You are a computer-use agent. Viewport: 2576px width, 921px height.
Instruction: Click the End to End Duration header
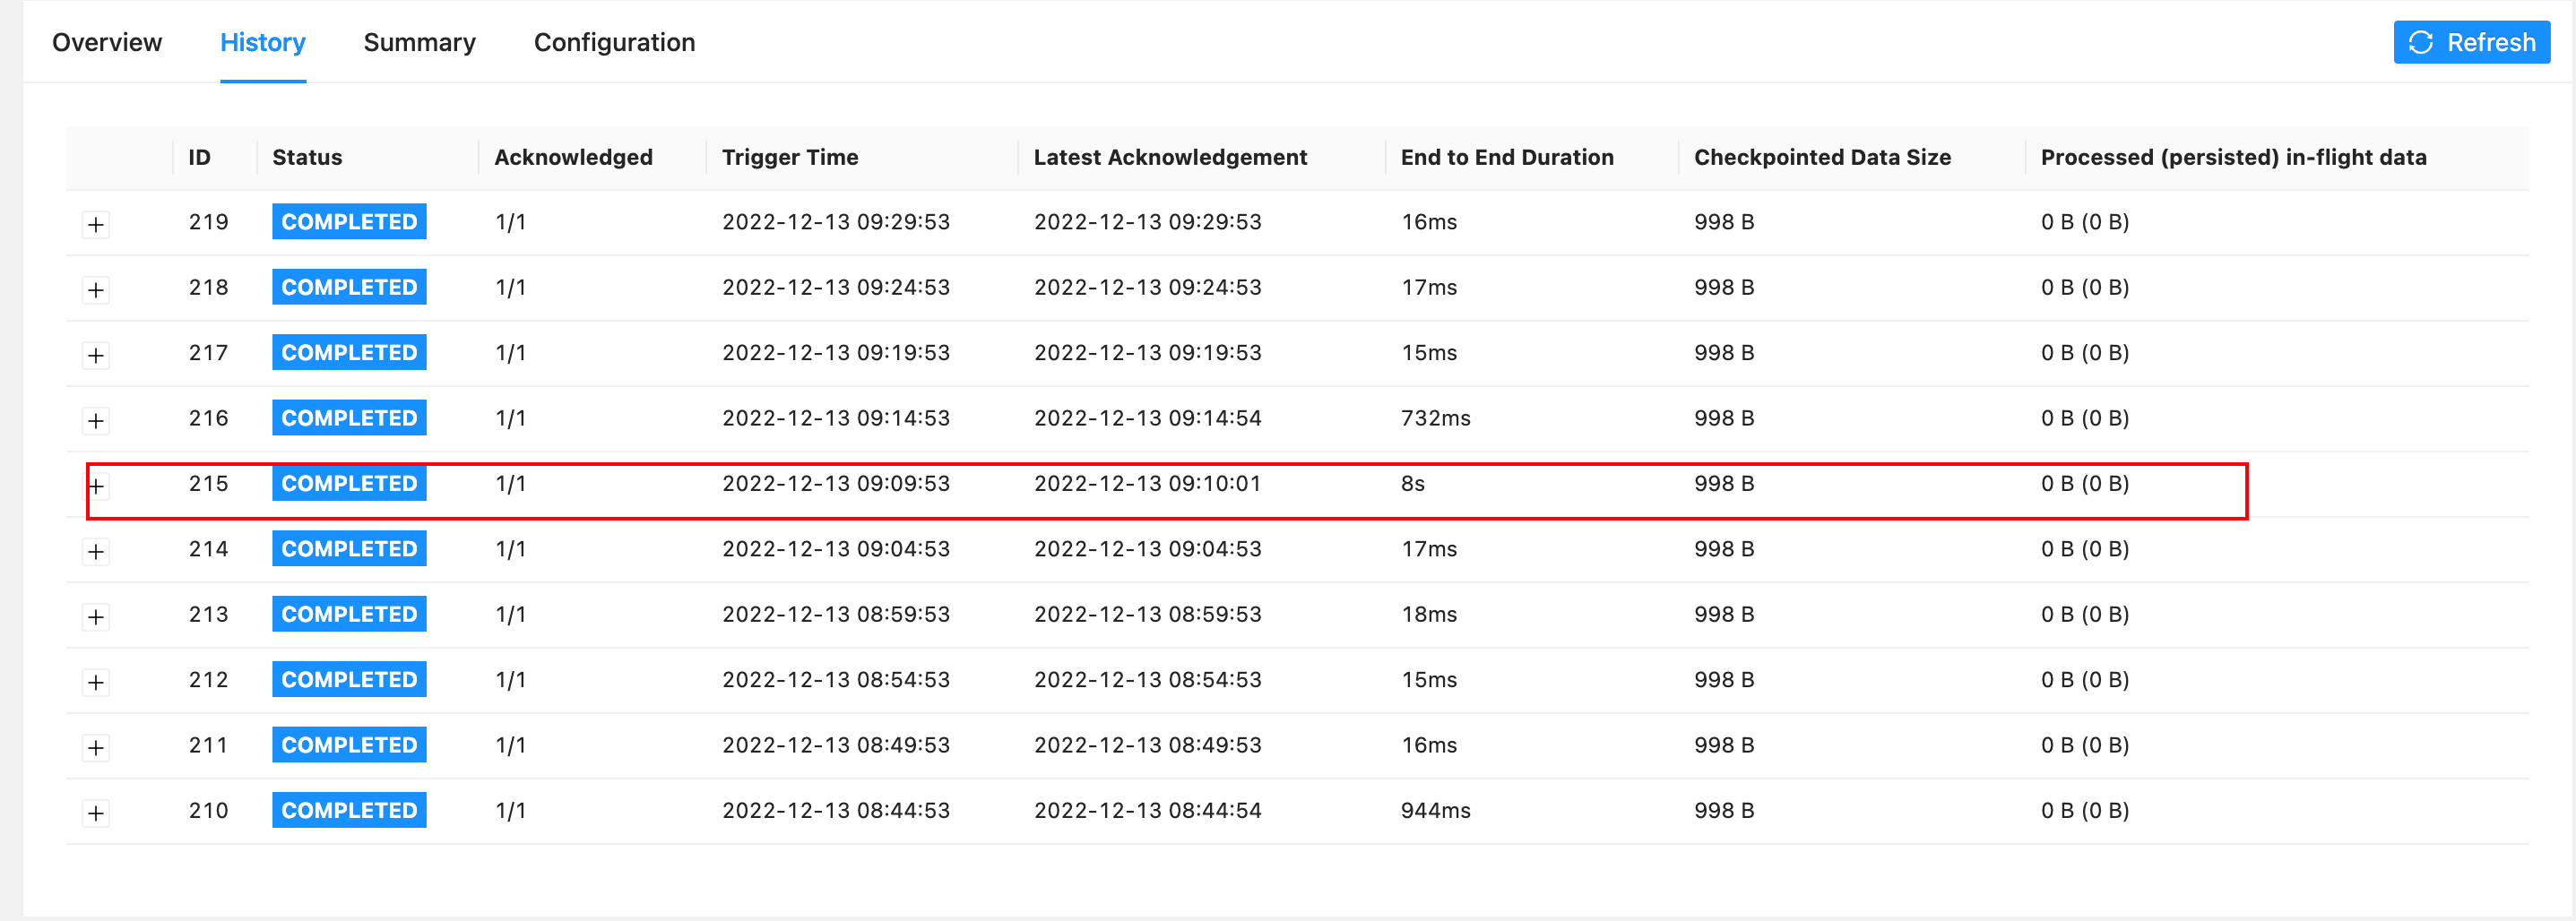point(1507,157)
